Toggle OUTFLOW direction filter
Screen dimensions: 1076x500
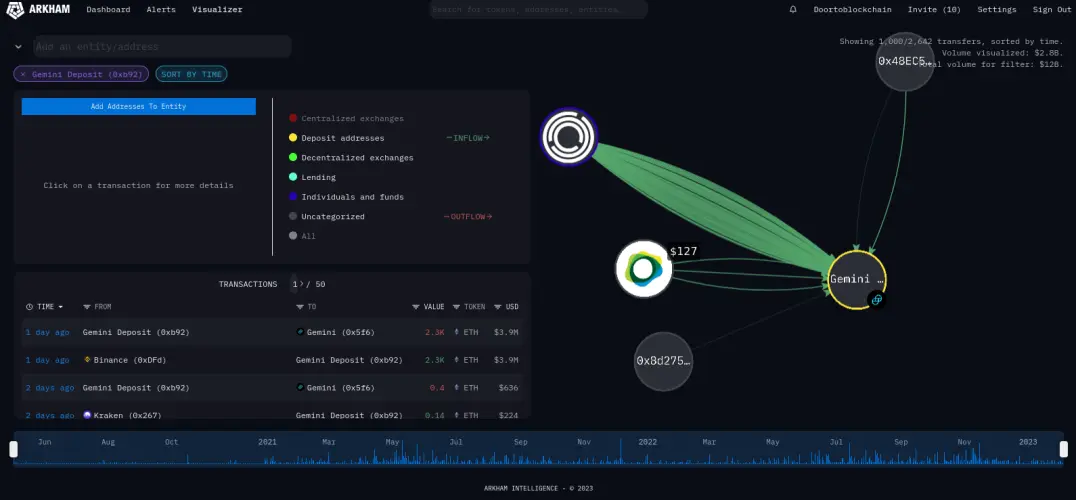click(468, 217)
